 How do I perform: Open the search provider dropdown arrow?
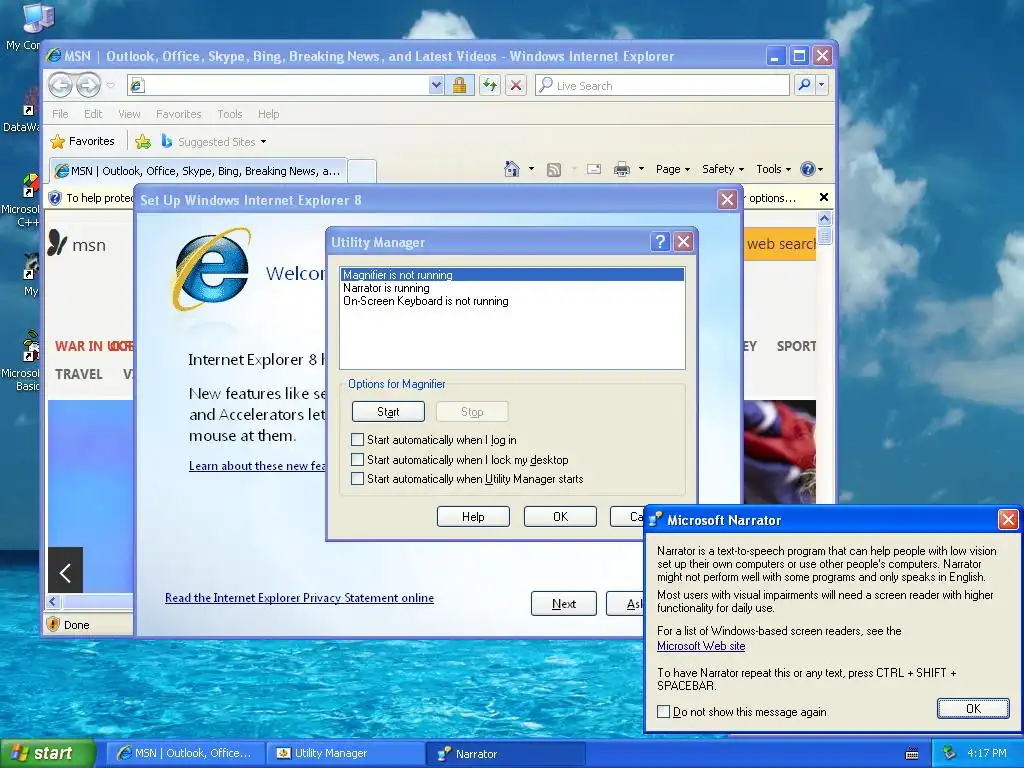tap(822, 85)
